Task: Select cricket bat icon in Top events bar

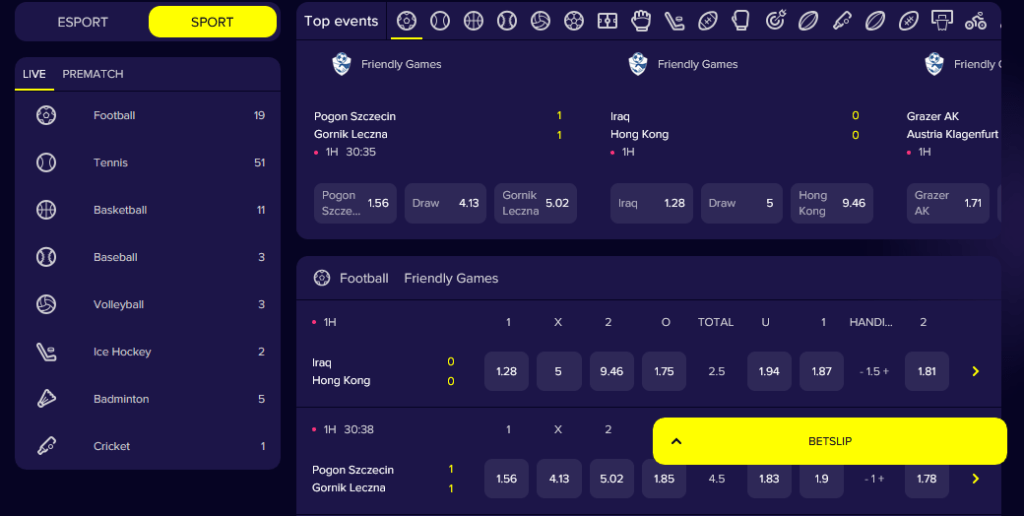Action: pyautogui.click(x=842, y=21)
